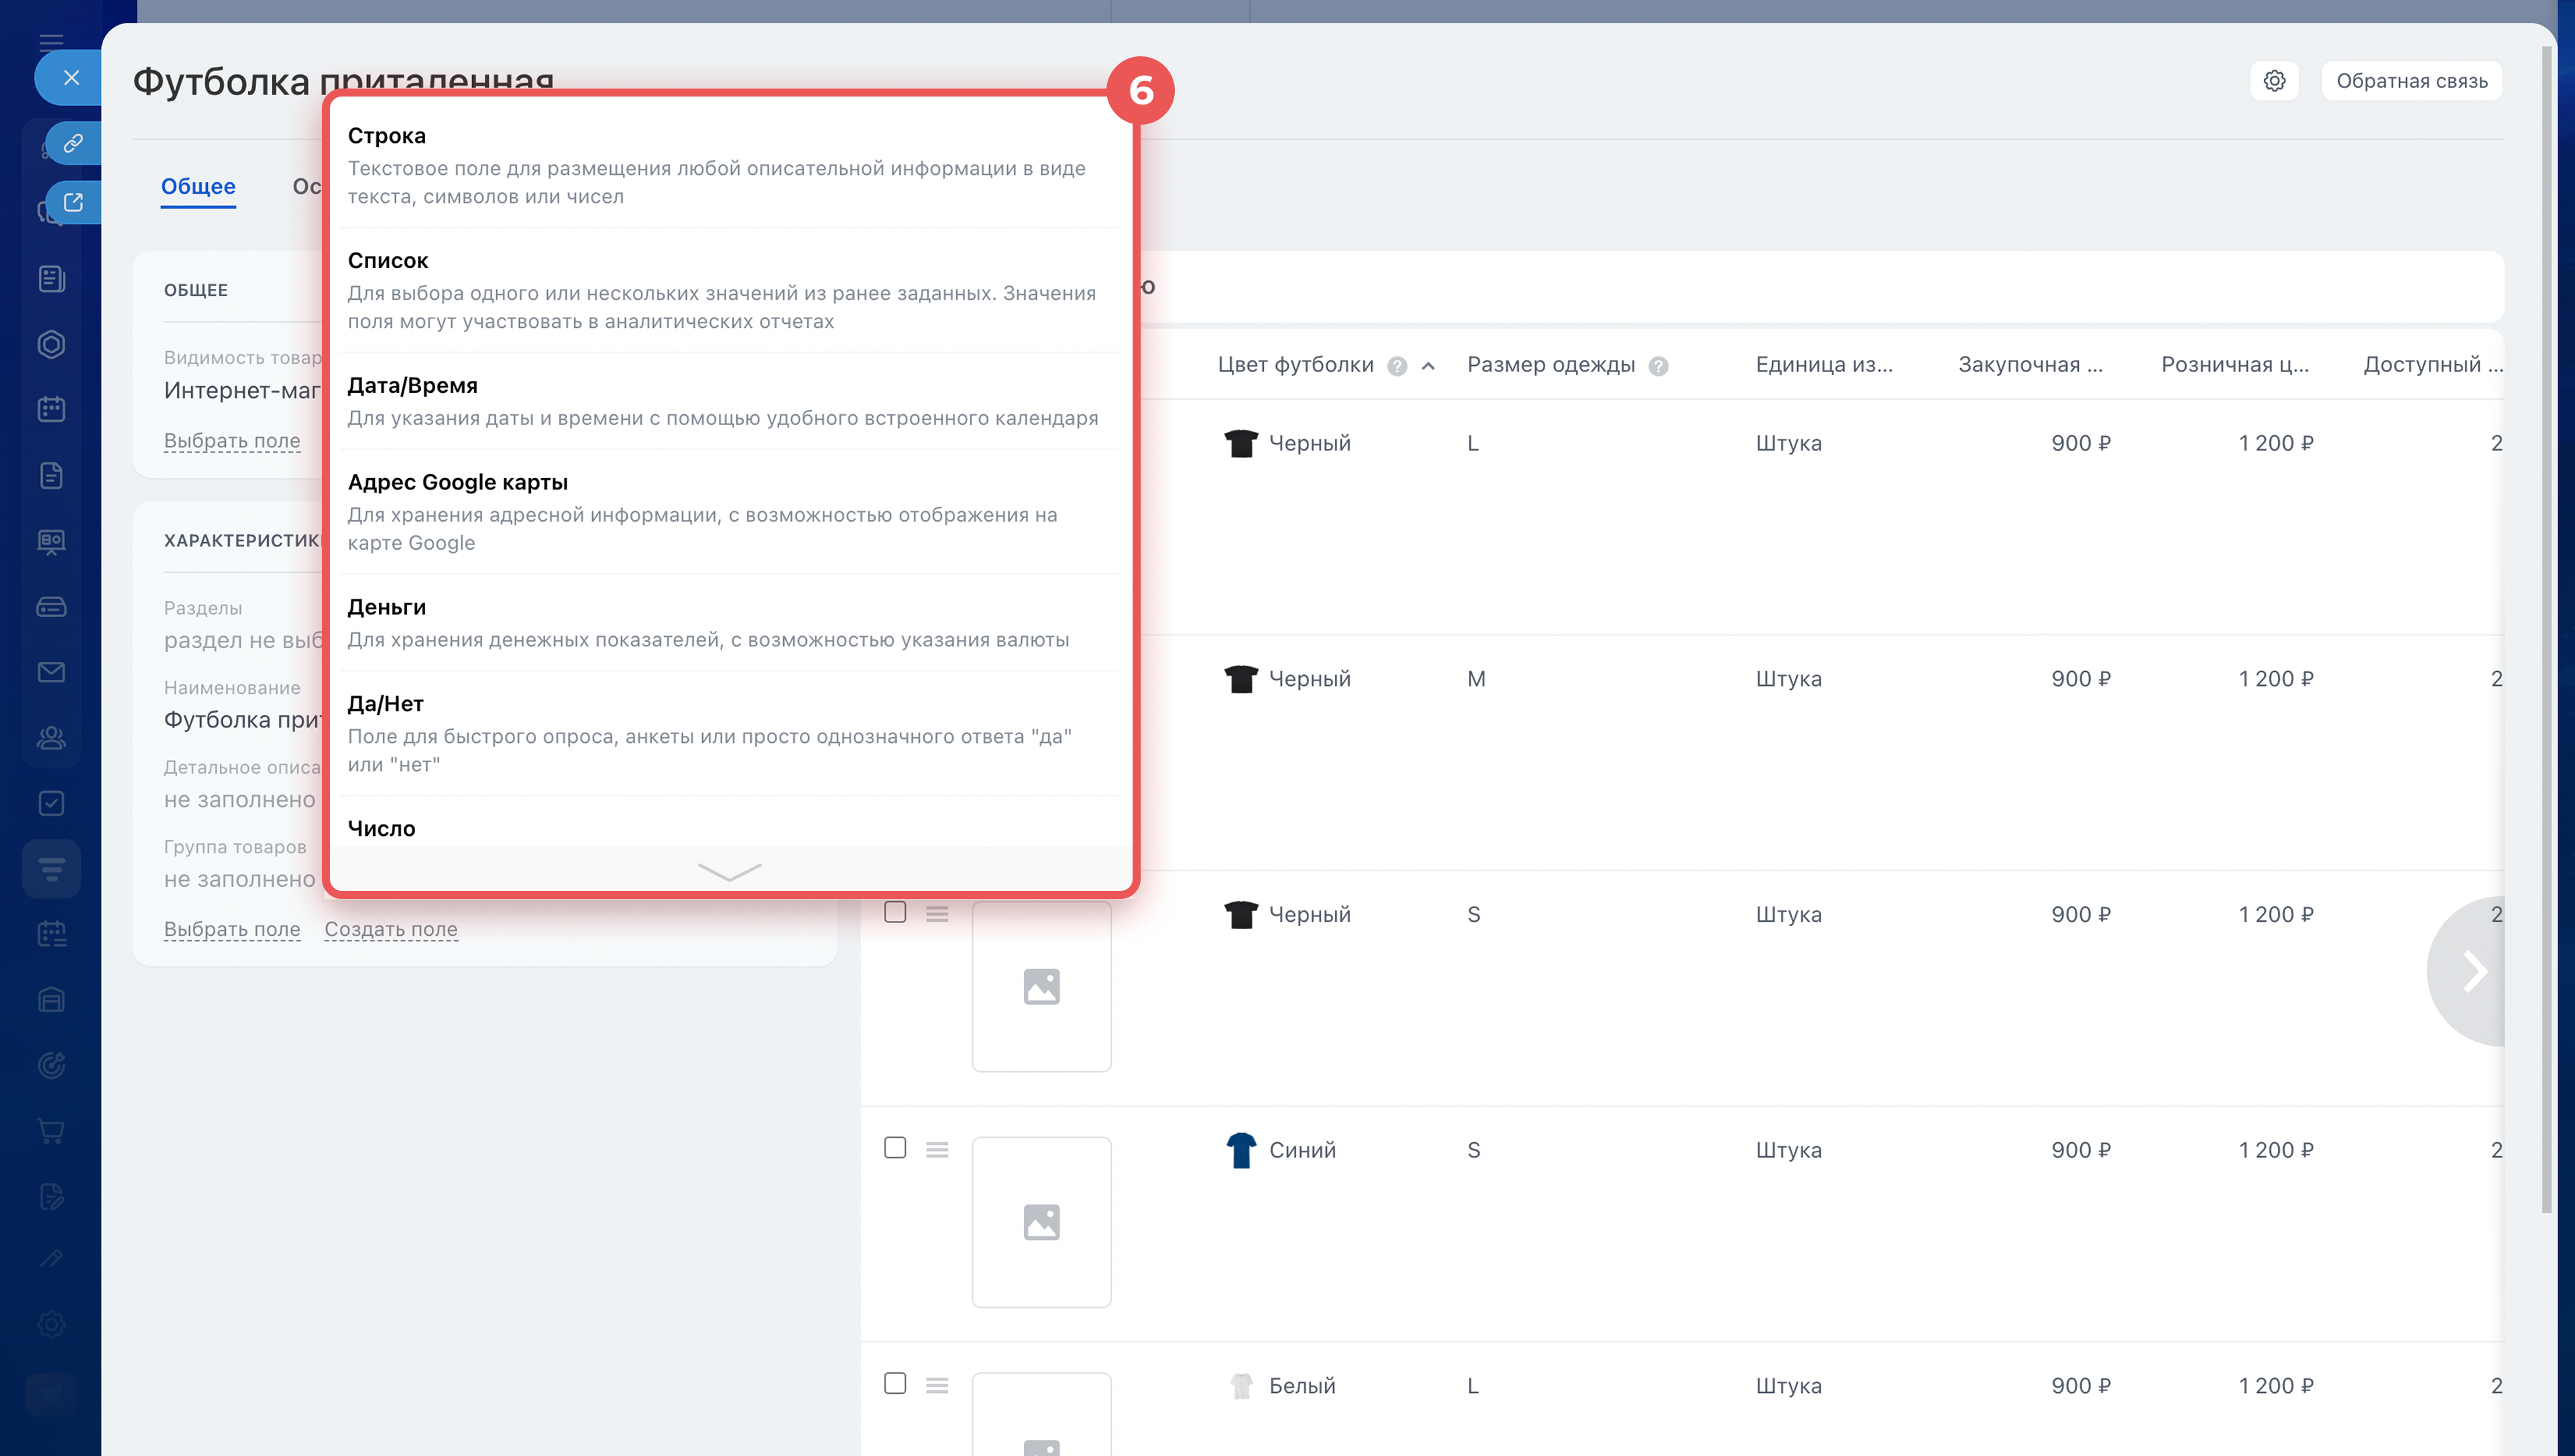
Task: Open the mail icon in left sidebar
Action: click(51, 672)
